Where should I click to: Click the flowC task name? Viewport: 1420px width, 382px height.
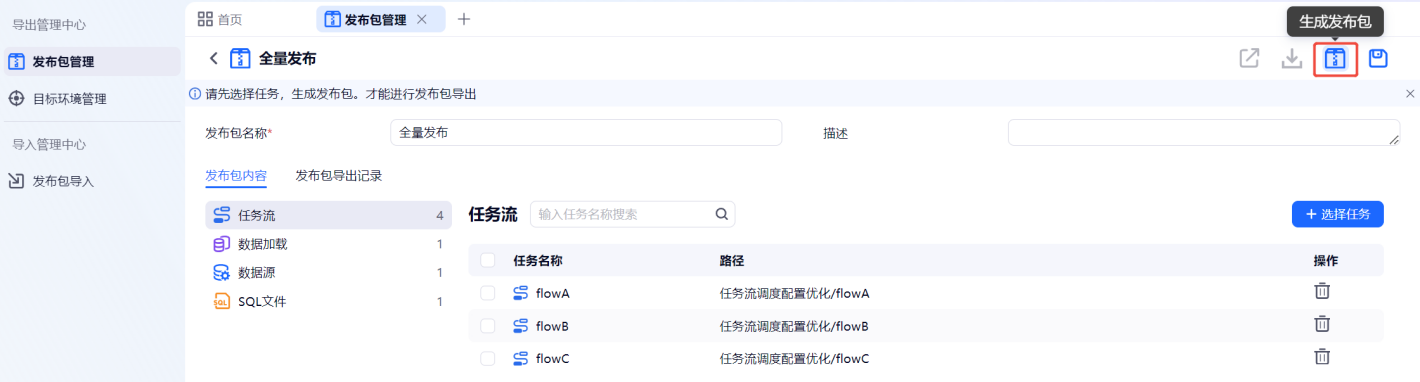553,358
